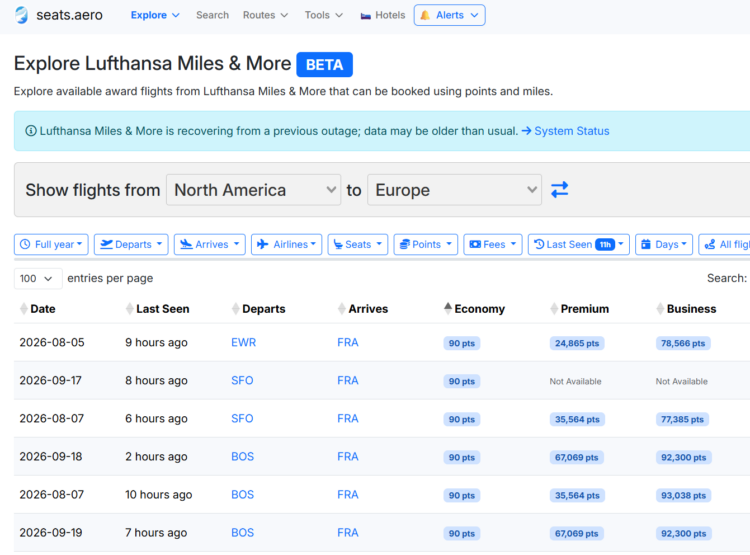Image resolution: width=750 pixels, height=555 pixels.
Task: Click the seats.aero logo icon
Action: [x=22, y=15]
